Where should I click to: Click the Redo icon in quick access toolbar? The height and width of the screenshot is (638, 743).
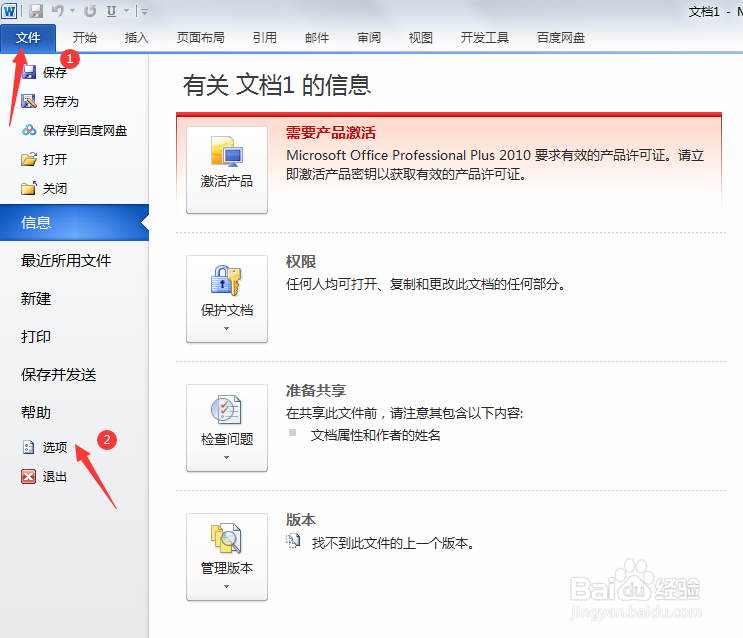[90, 10]
